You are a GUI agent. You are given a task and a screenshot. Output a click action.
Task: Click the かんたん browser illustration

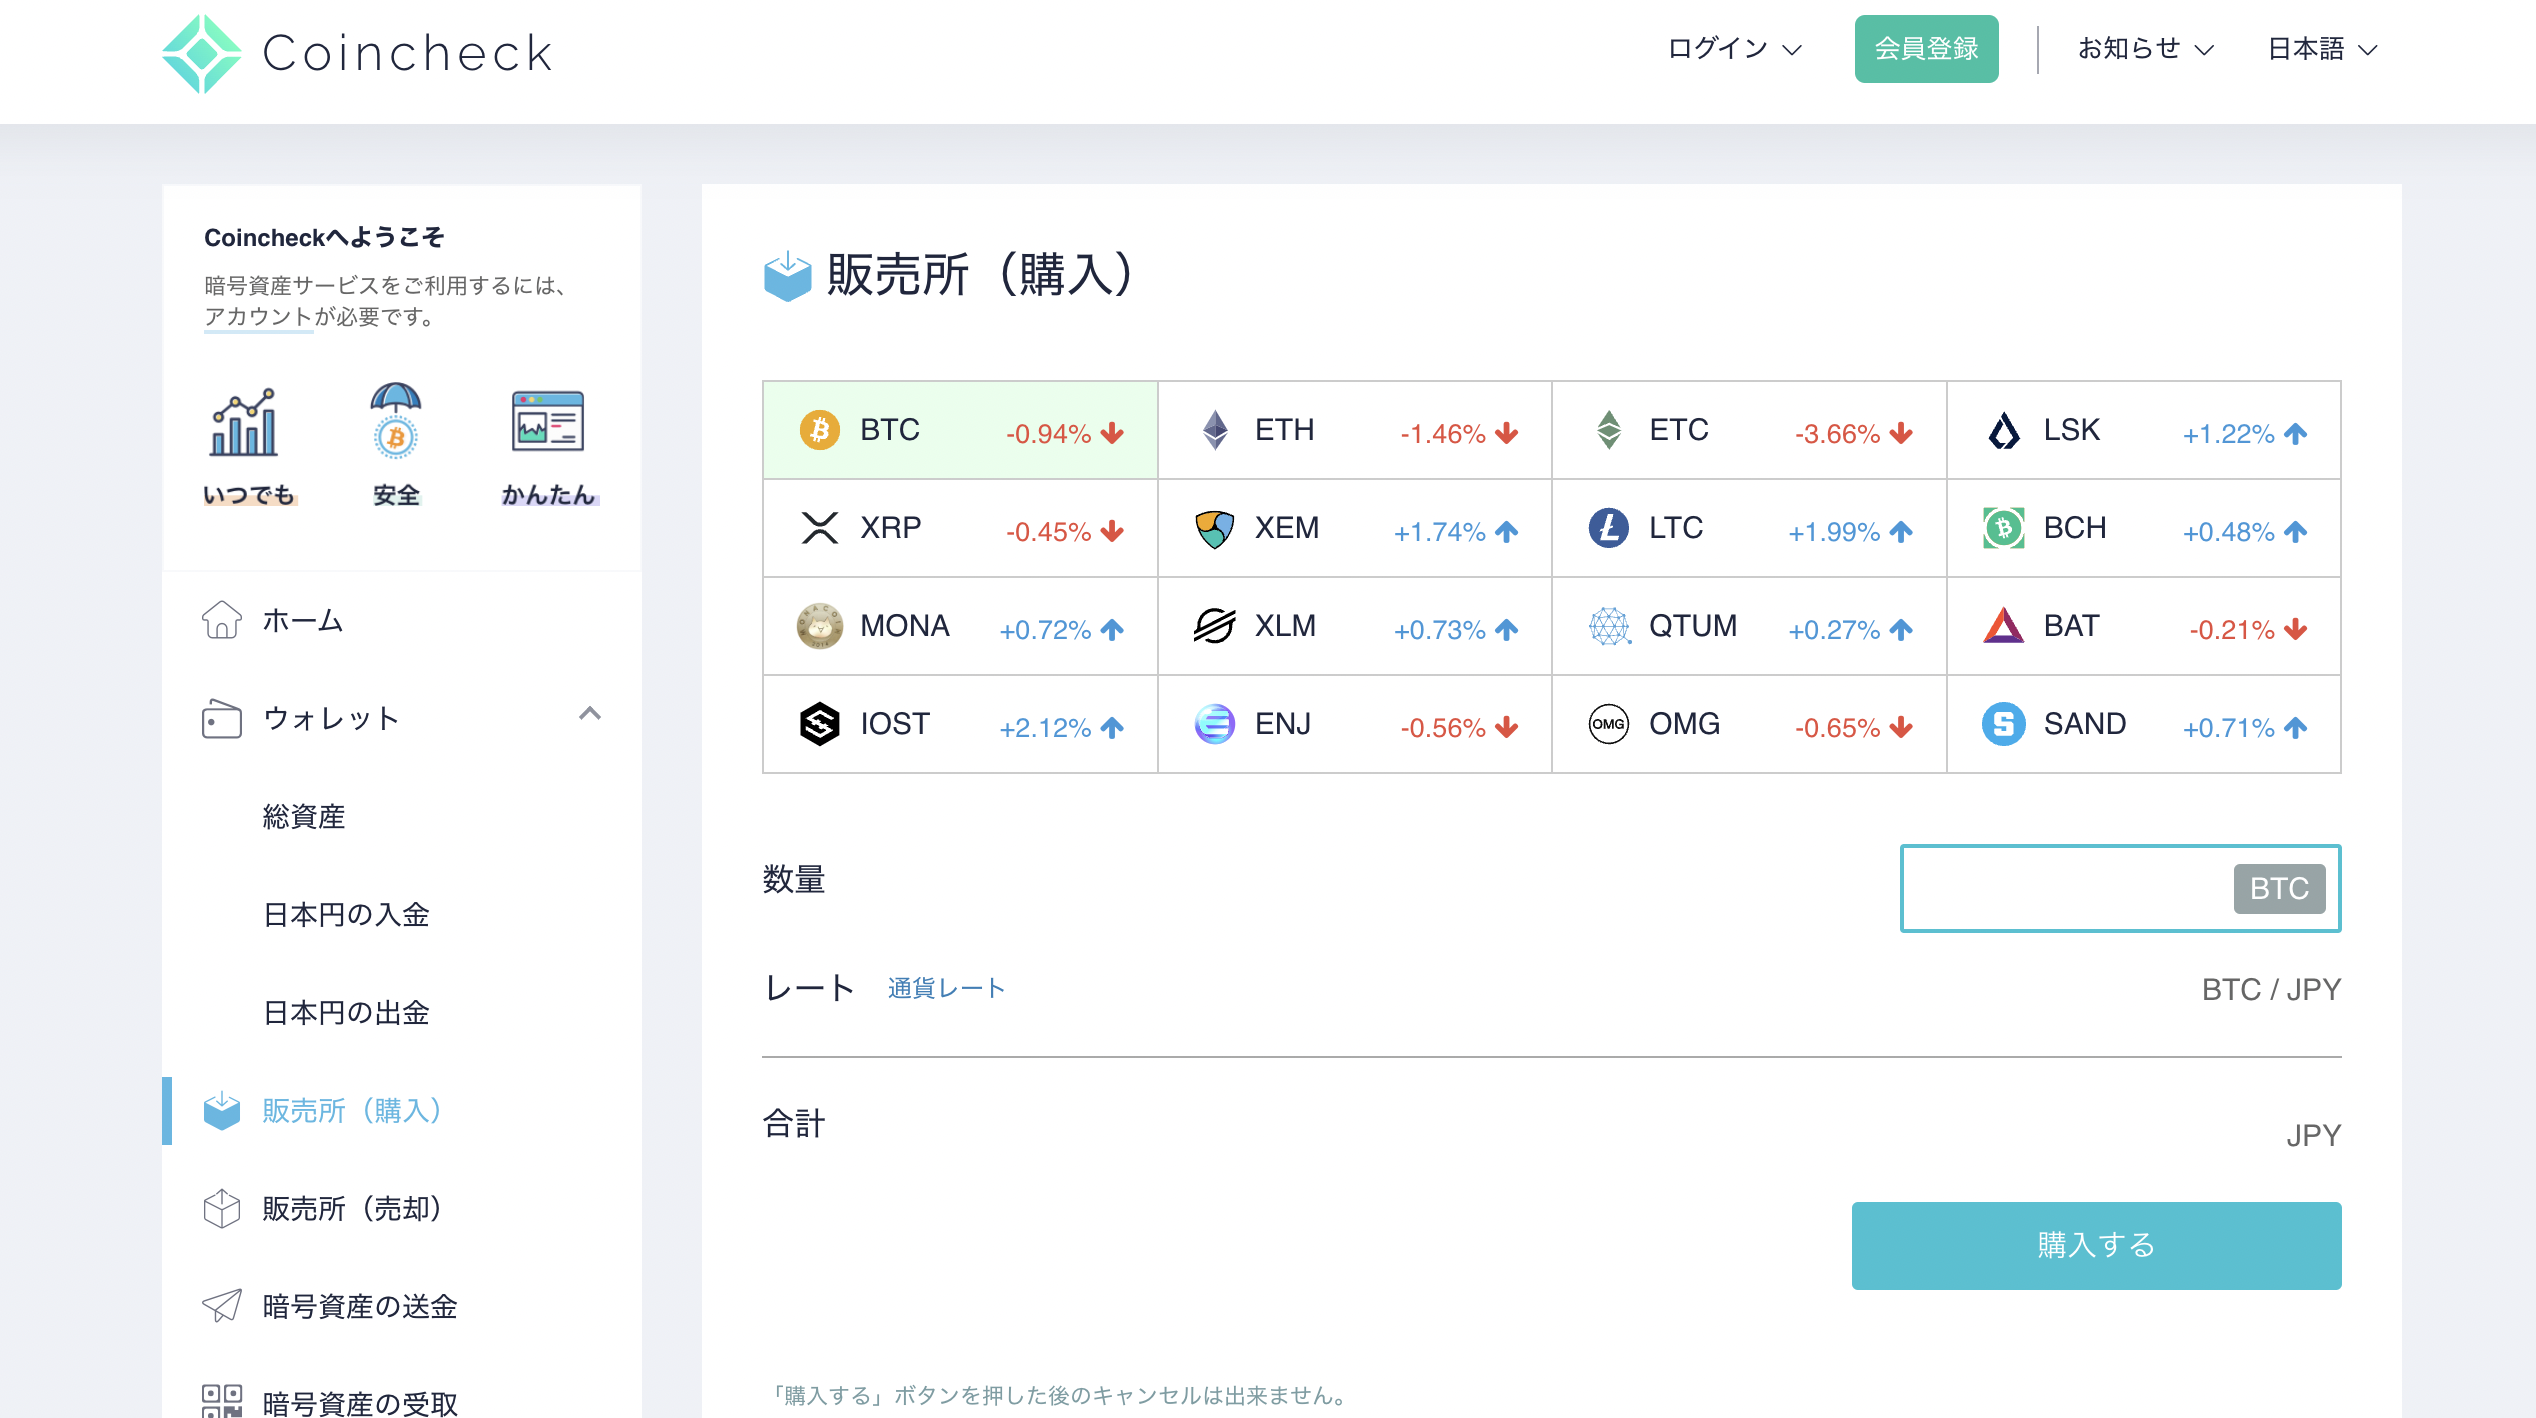tap(548, 421)
